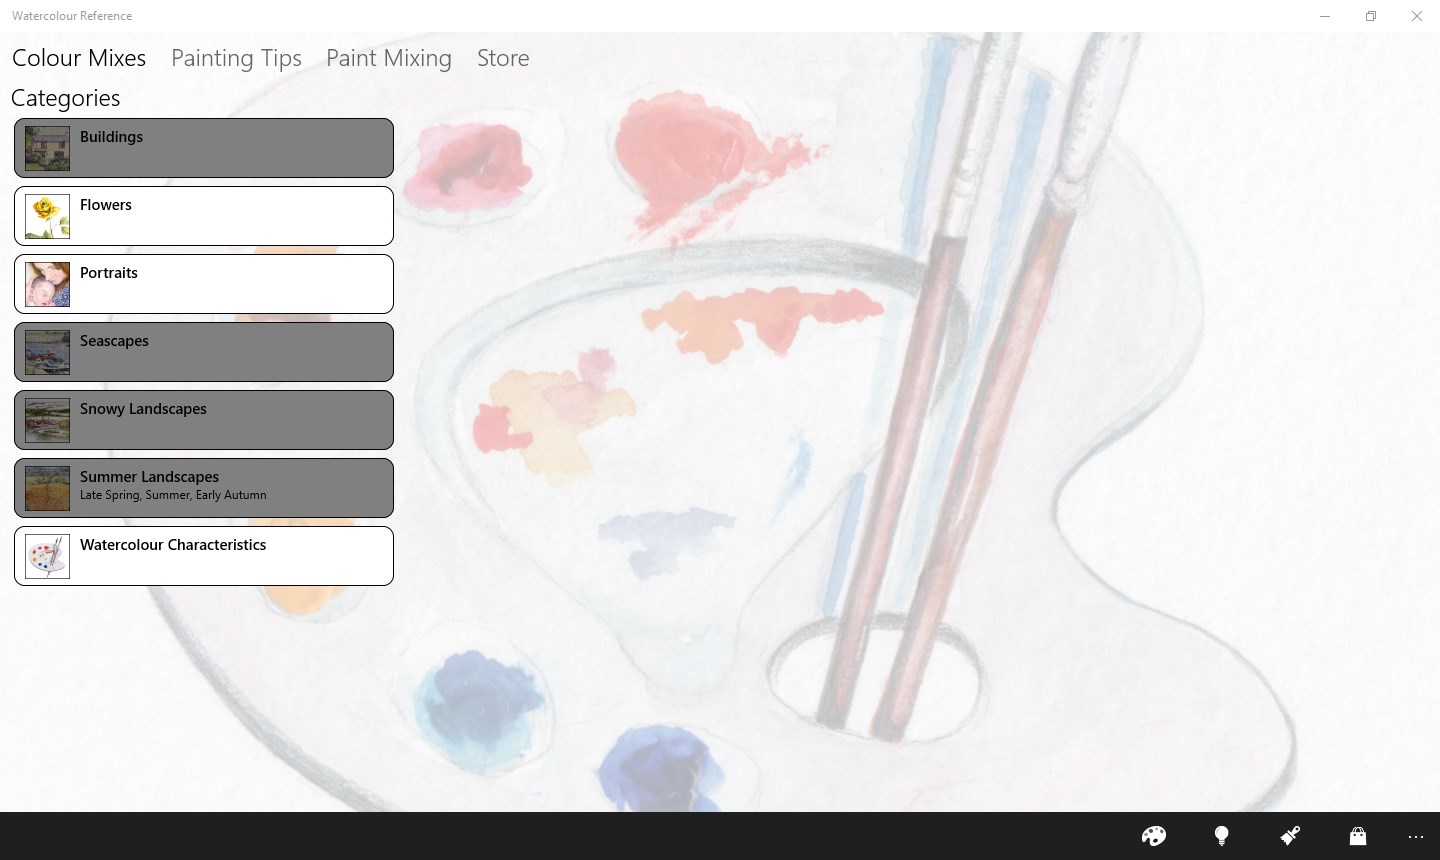
Task: Click the Portraits baby photo thumbnail
Action: 47,284
